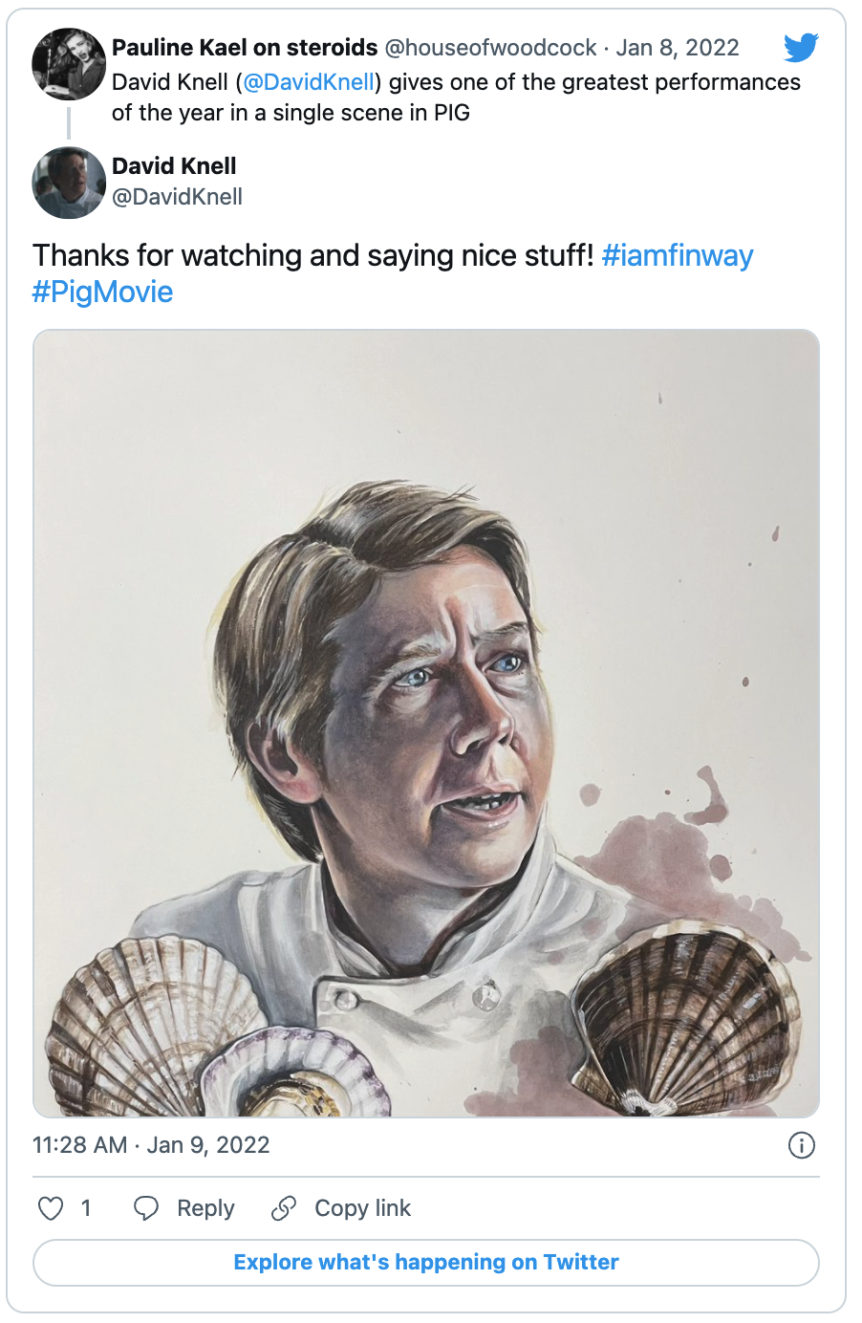Screen dimensions: 862x1323
Task: Open the #iamfinway hashtag
Action: click(678, 255)
